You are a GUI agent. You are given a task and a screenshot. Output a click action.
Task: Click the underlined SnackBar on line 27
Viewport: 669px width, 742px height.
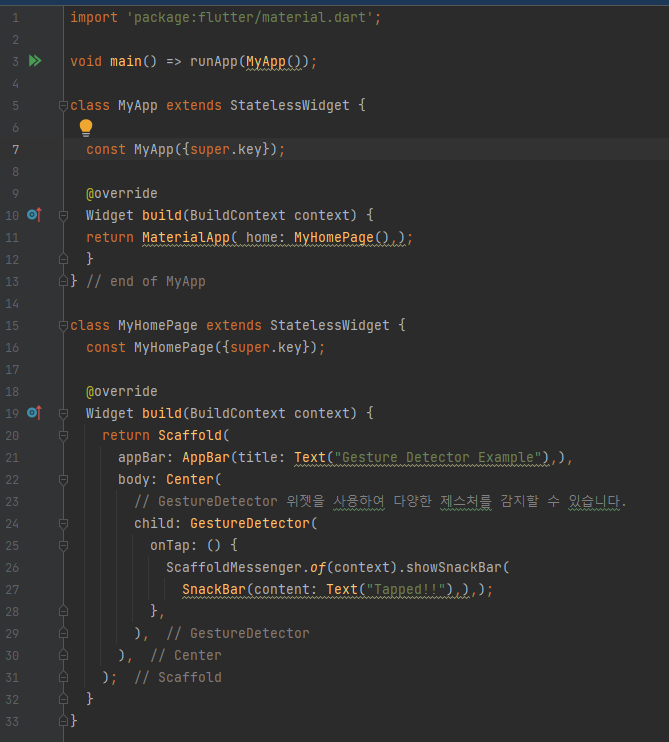pos(214,589)
